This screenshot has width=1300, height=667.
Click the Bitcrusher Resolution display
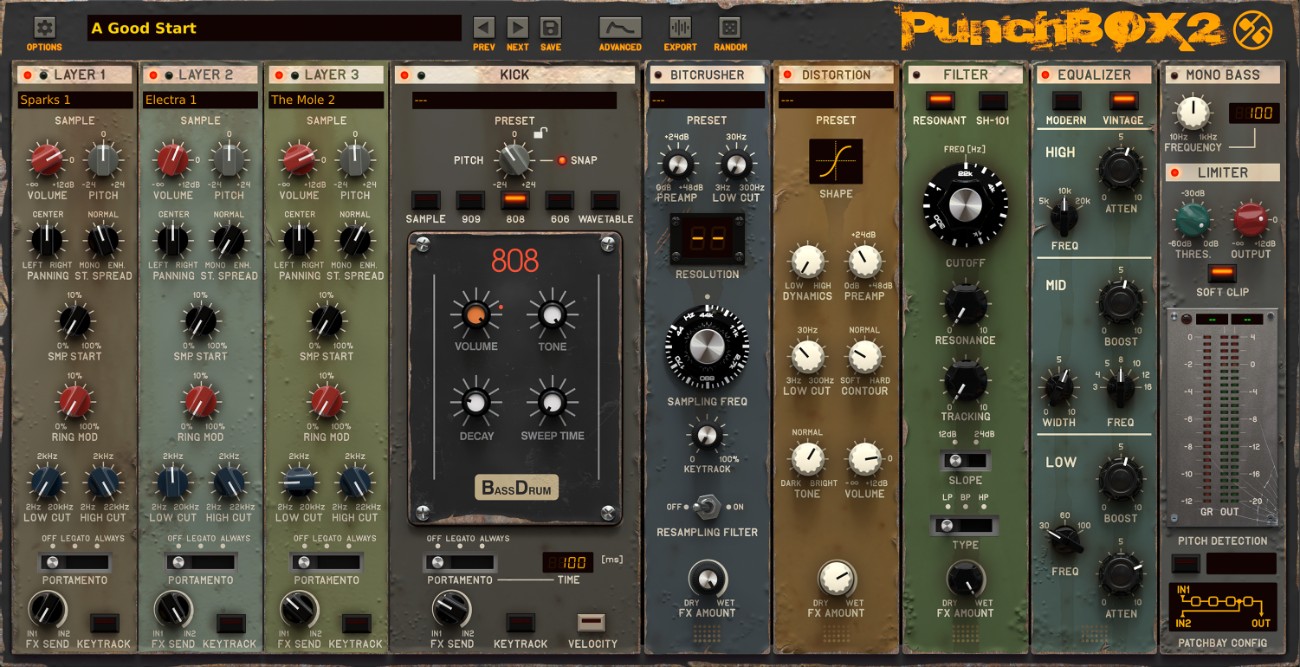[x=706, y=238]
